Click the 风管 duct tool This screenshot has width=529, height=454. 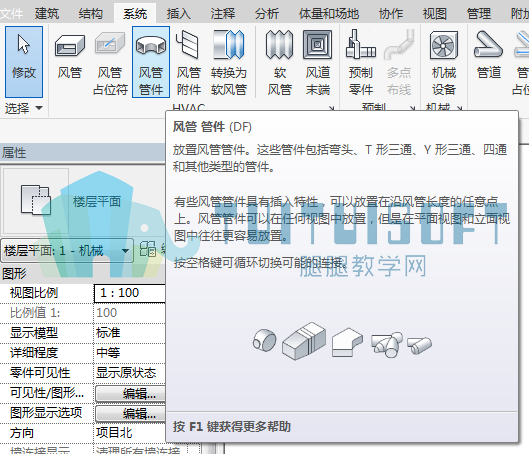point(70,56)
